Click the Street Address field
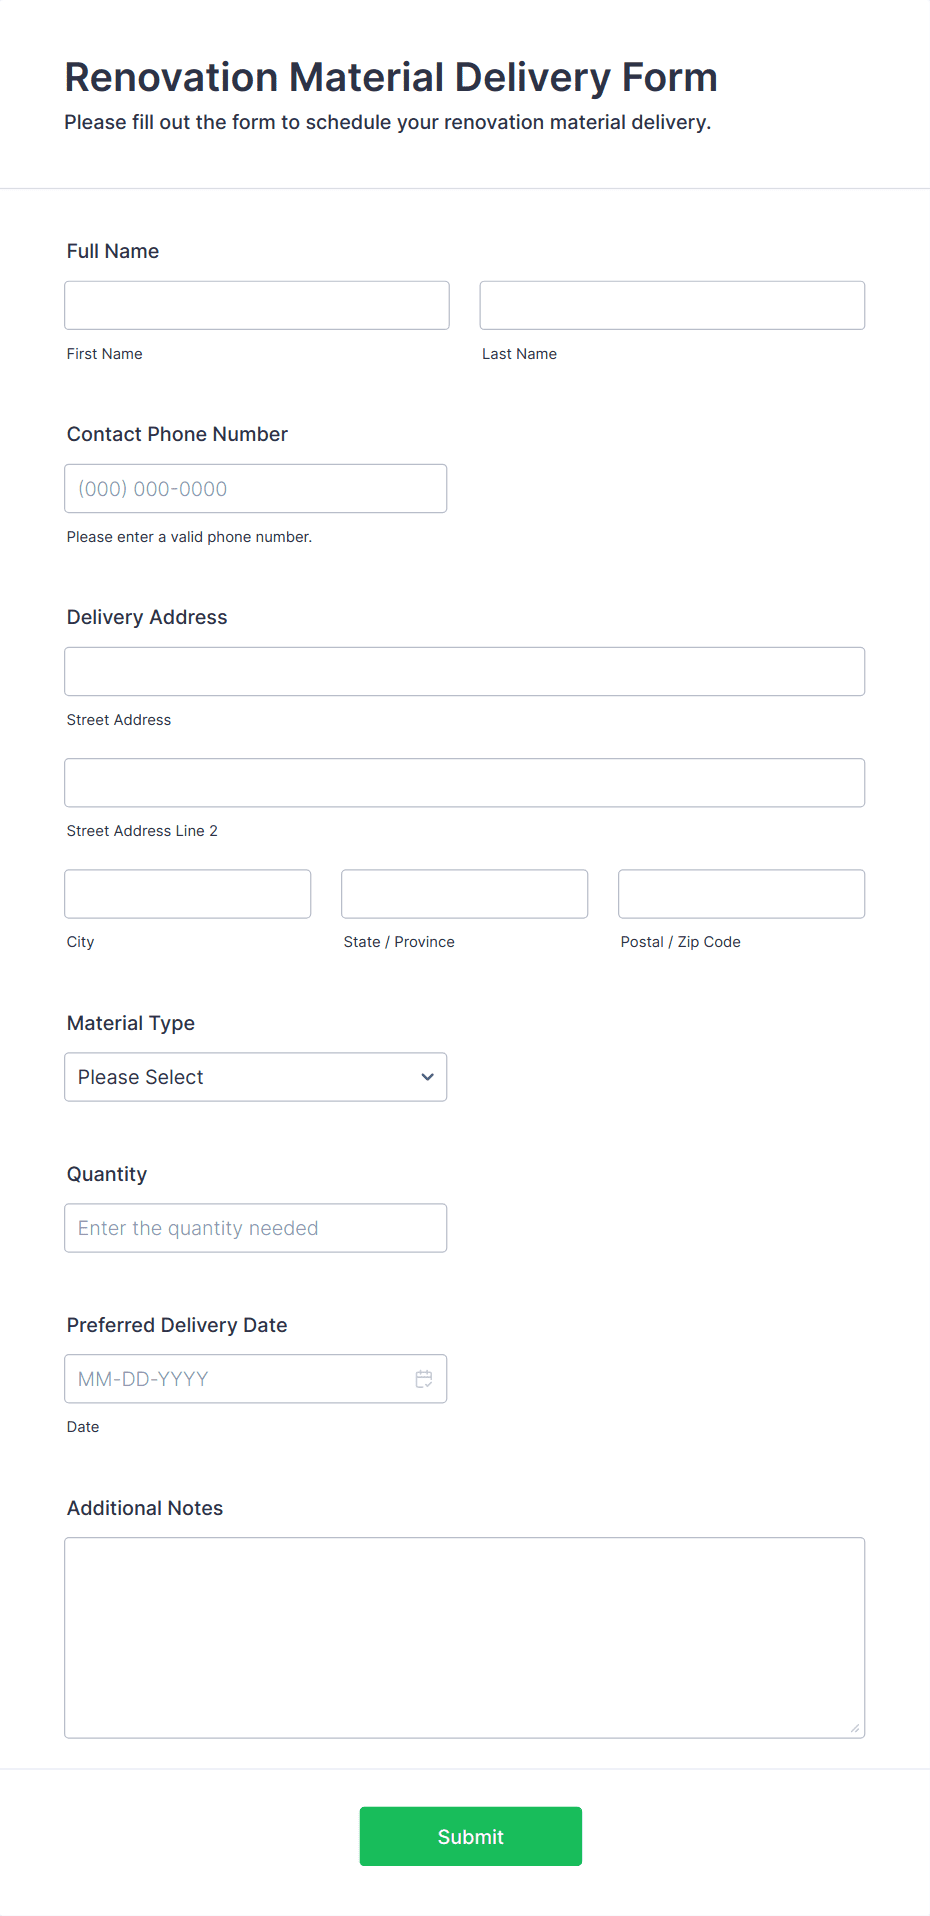Viewport: 930px width, 1916px height. click(465, 671)
